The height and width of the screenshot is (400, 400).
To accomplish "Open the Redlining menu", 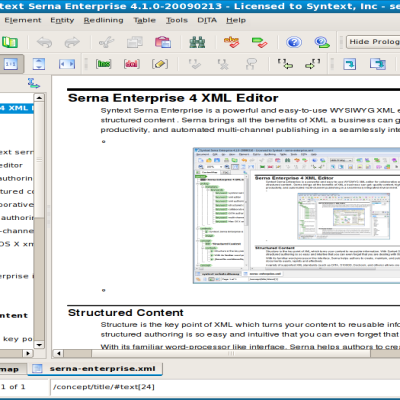I will tap(103, 20).
